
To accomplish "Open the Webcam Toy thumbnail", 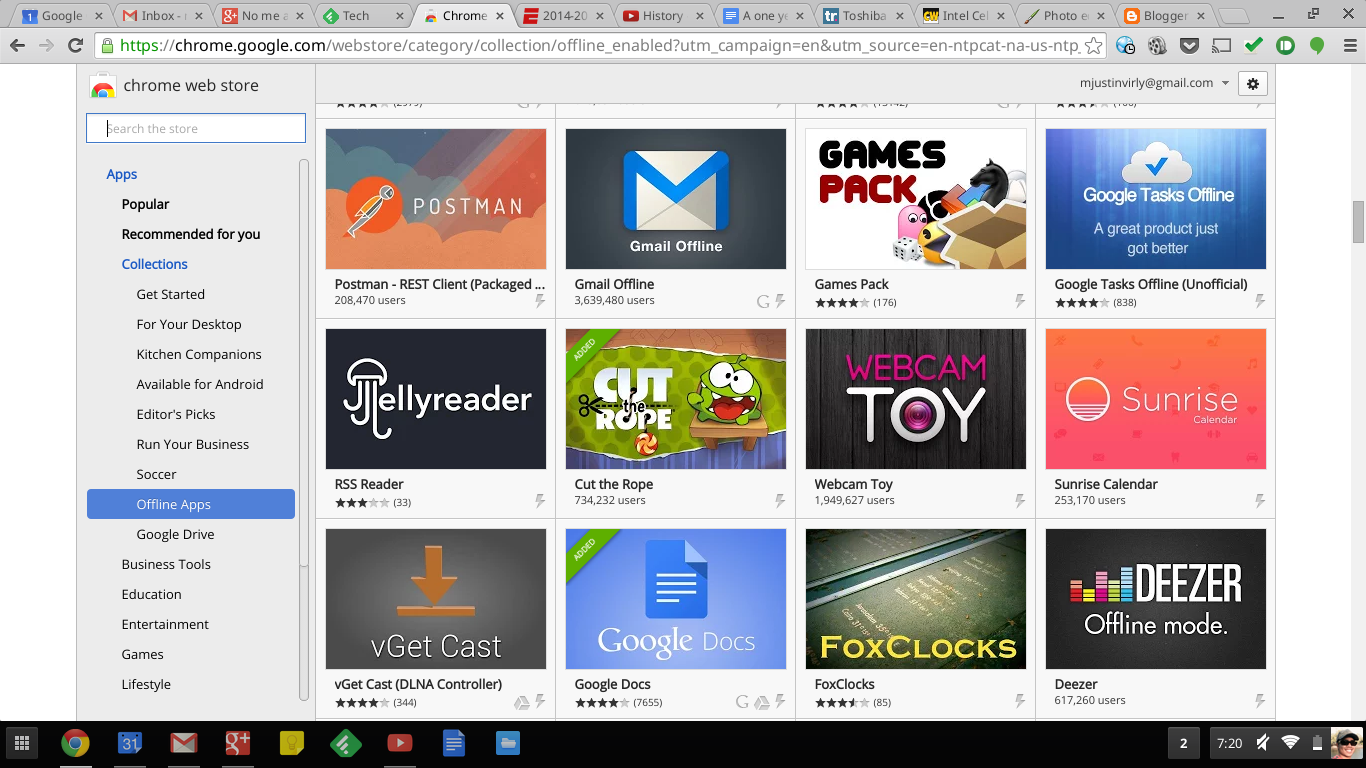I will [x=916, y=399].
